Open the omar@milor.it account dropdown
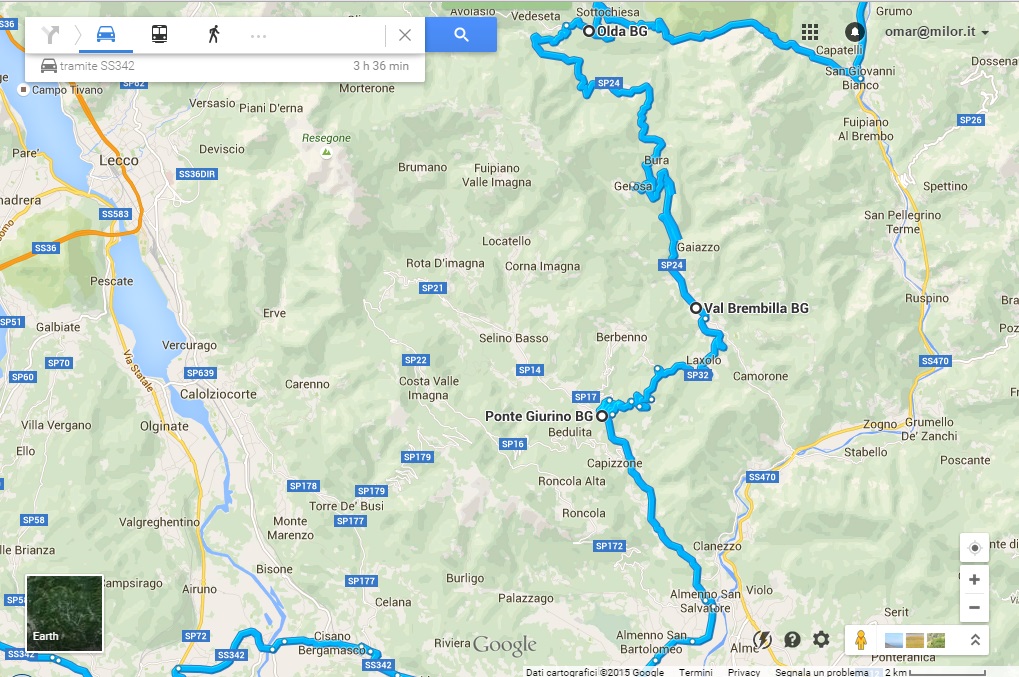This screenshot has height=677, width=1019. [x=936, y=31]
